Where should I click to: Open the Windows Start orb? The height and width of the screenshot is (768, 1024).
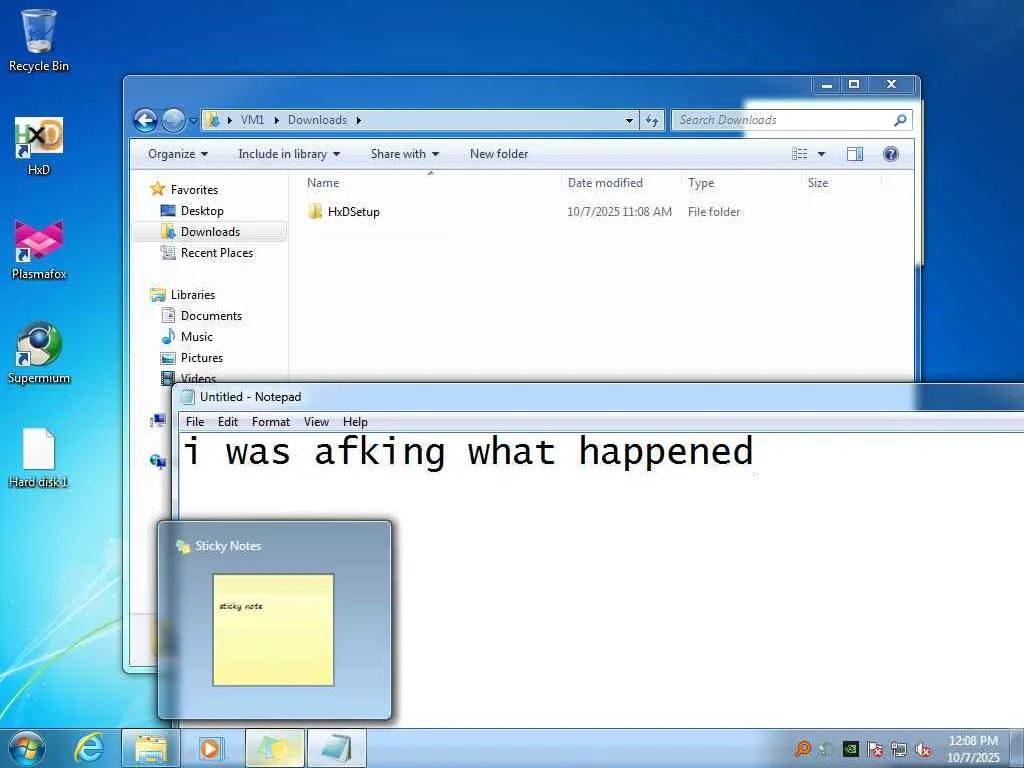pos(27,748)
